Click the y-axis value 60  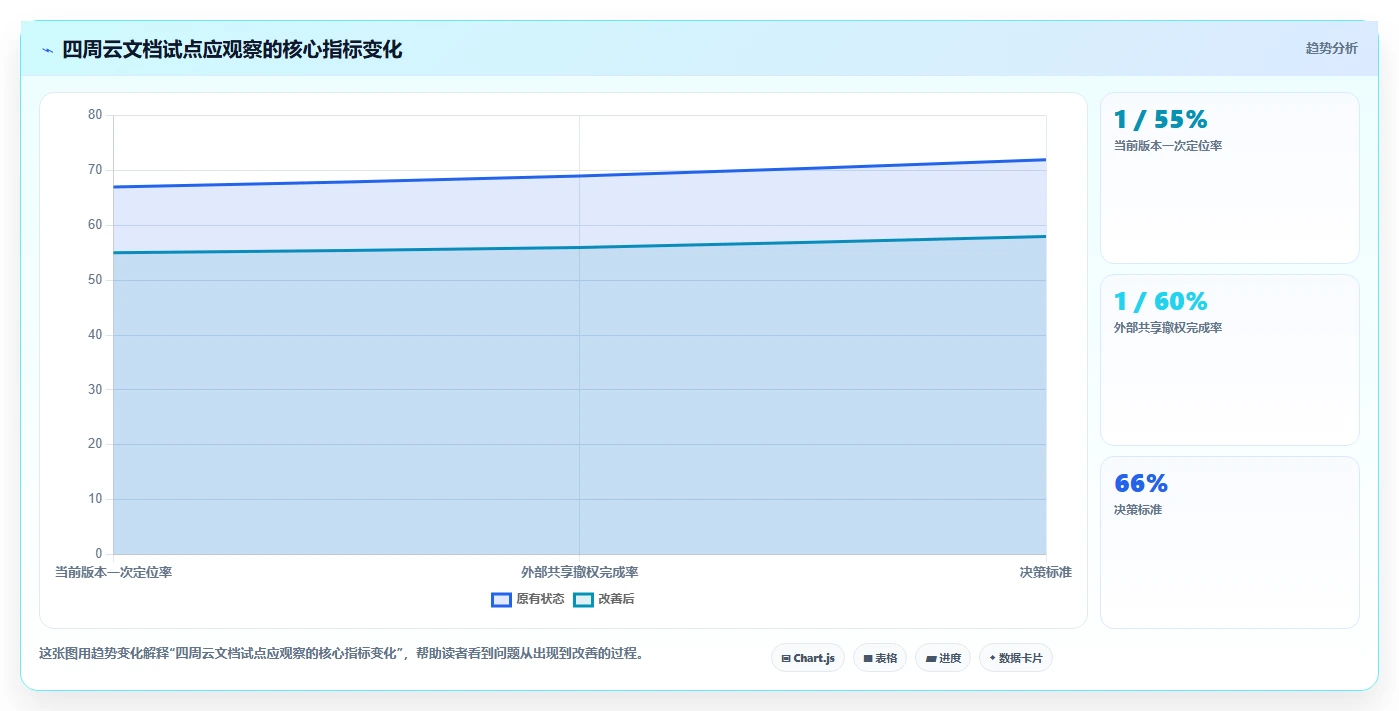95,225
